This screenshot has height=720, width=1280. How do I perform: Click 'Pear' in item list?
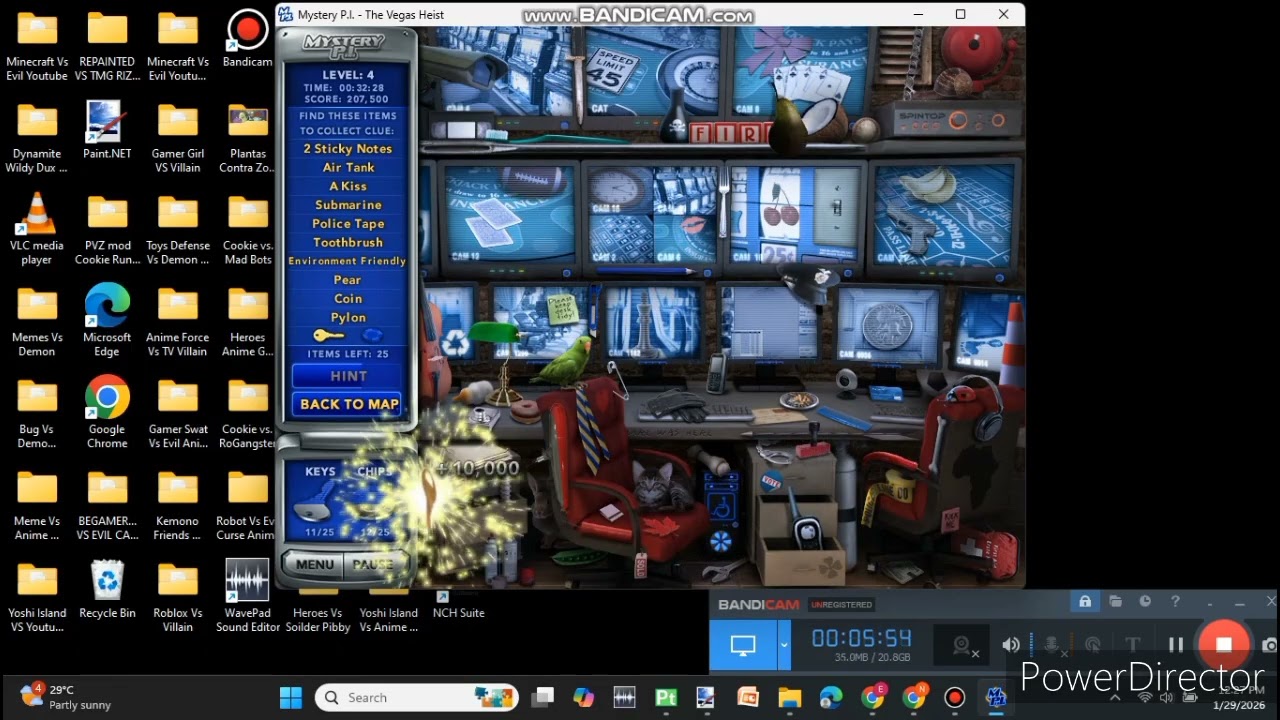(x=347, y=280)
